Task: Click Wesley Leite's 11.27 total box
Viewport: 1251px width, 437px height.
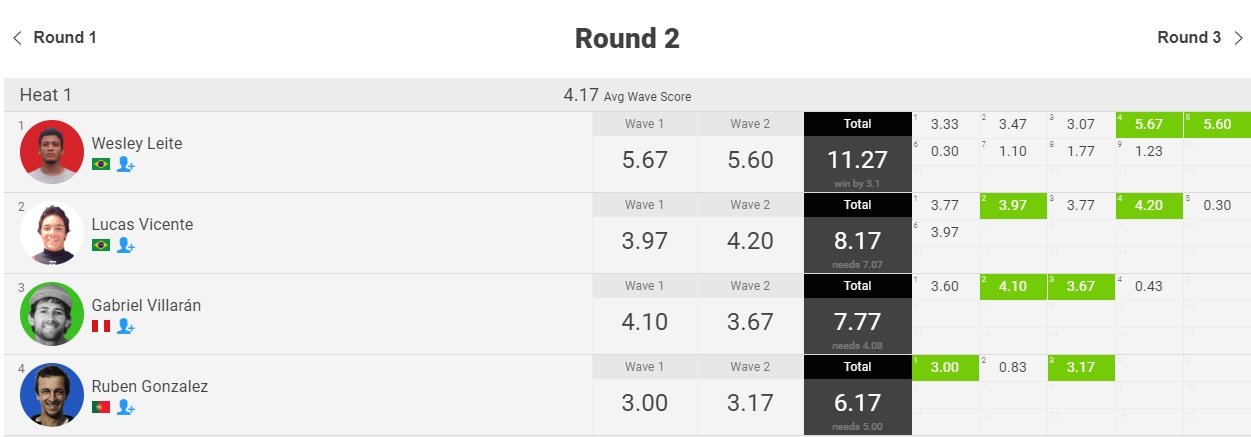Action: (858, 152)
